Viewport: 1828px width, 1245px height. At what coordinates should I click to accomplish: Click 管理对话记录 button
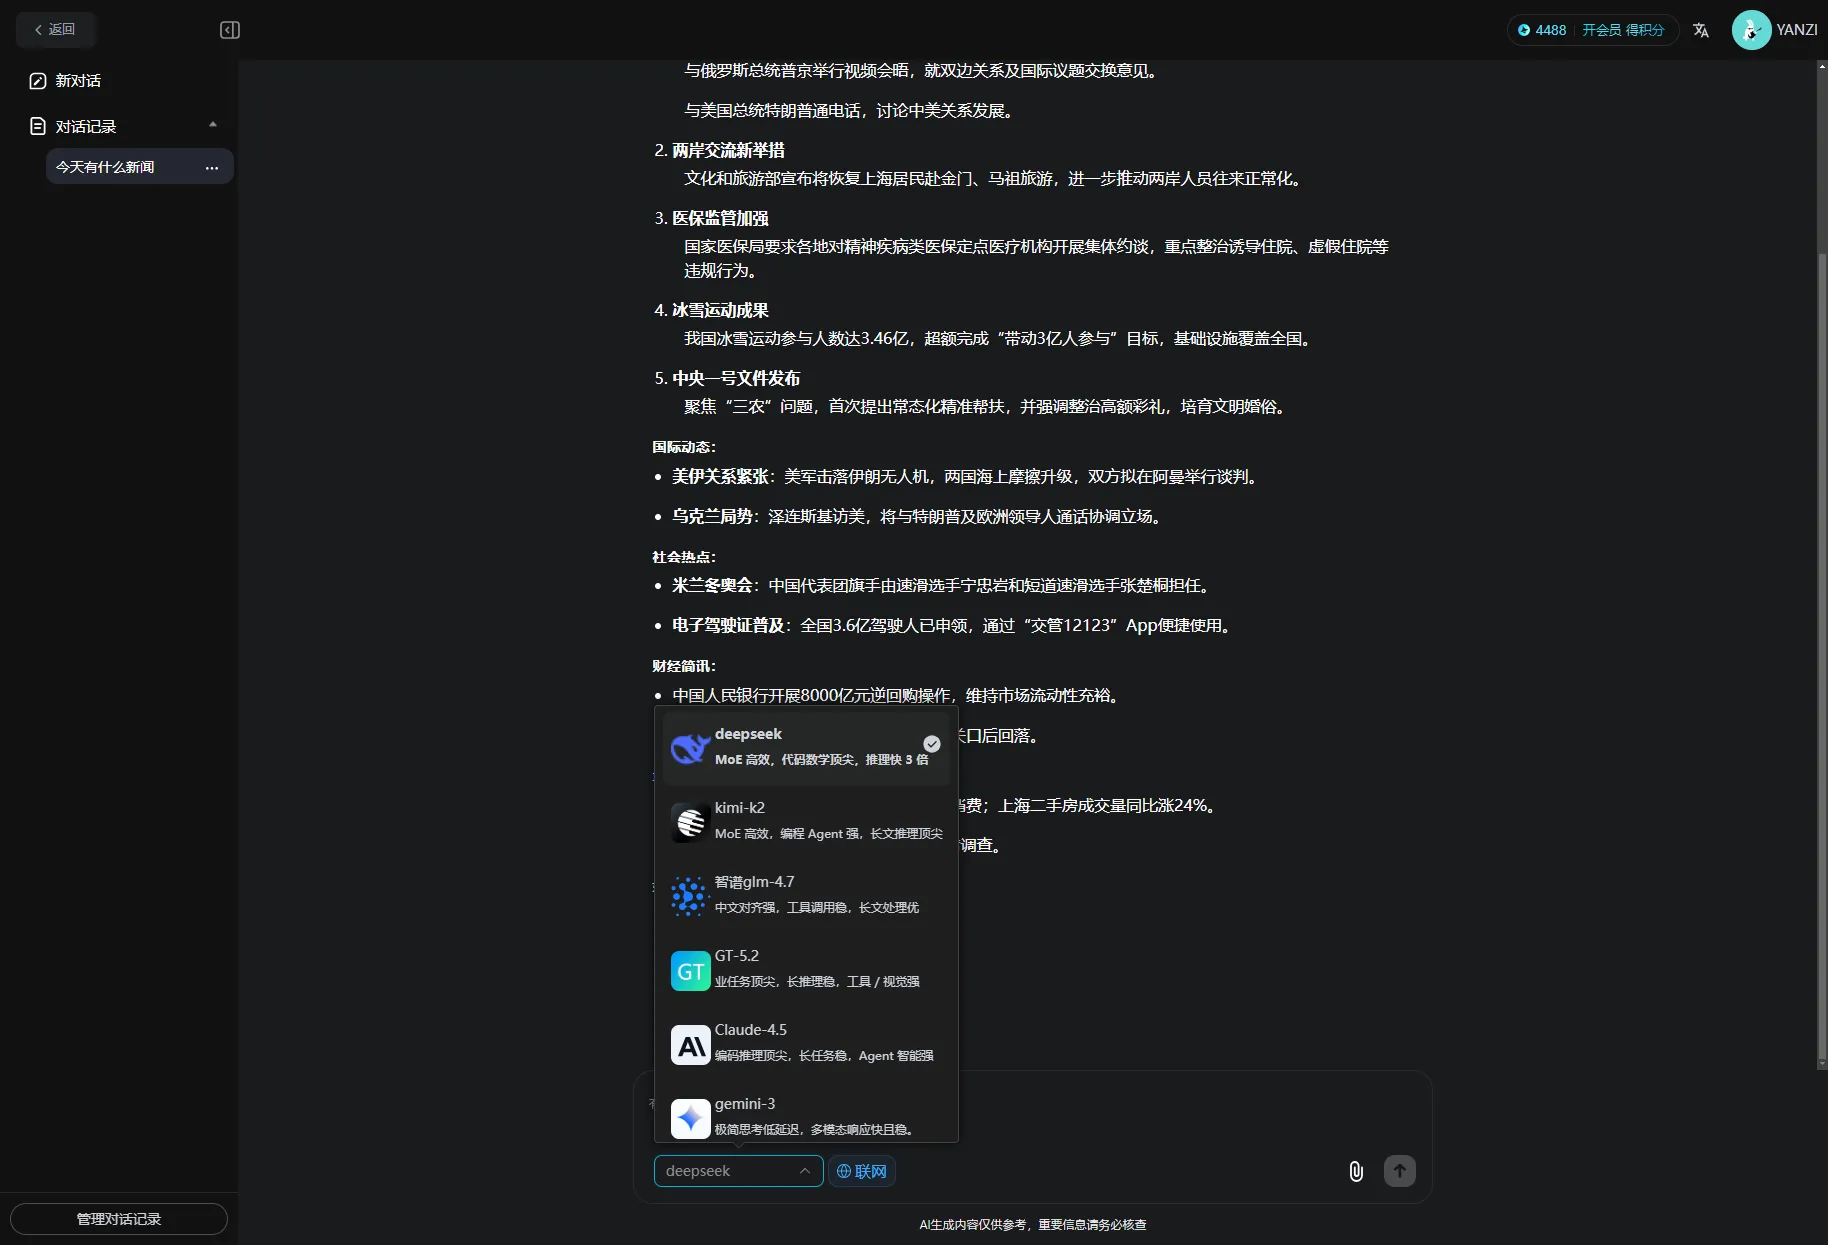coord(119,1218)
